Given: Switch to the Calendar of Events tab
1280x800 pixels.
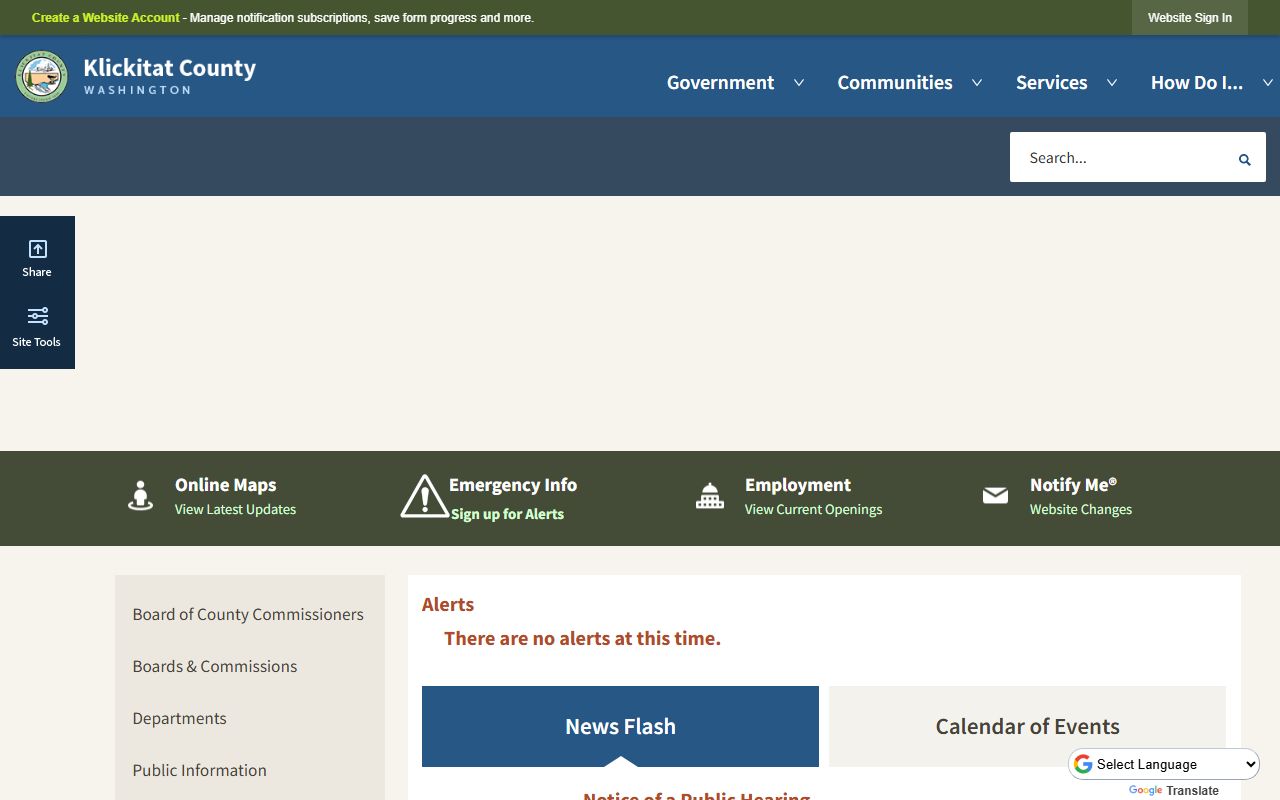Looking at the screenshot, I should coord(1027,726).
